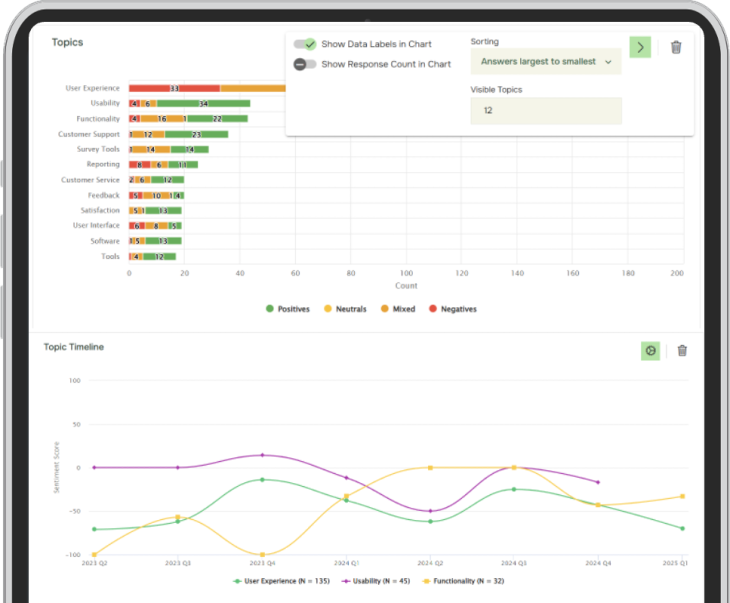730x603 pixels.
Task: Open the Sorting dropdown 'Answers largest to smallest'
Action: 546,61
